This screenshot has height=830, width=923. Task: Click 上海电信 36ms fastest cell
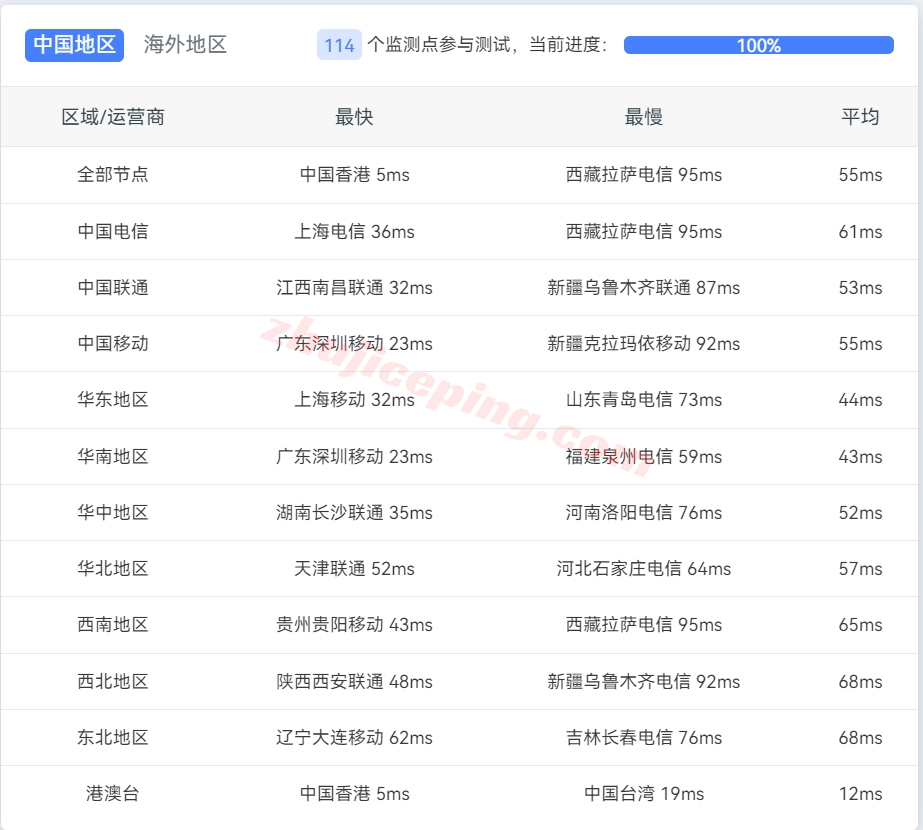[x=354, y=231]
